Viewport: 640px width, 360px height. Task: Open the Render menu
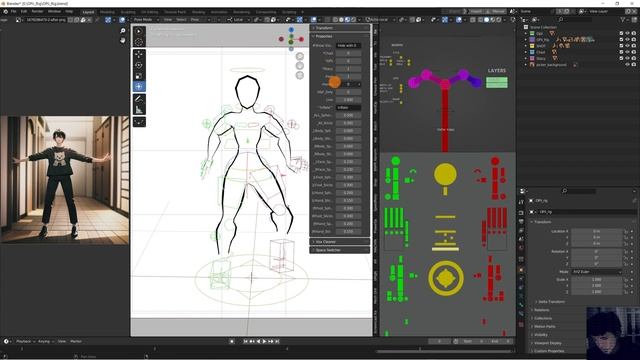[x=37, y=11]
